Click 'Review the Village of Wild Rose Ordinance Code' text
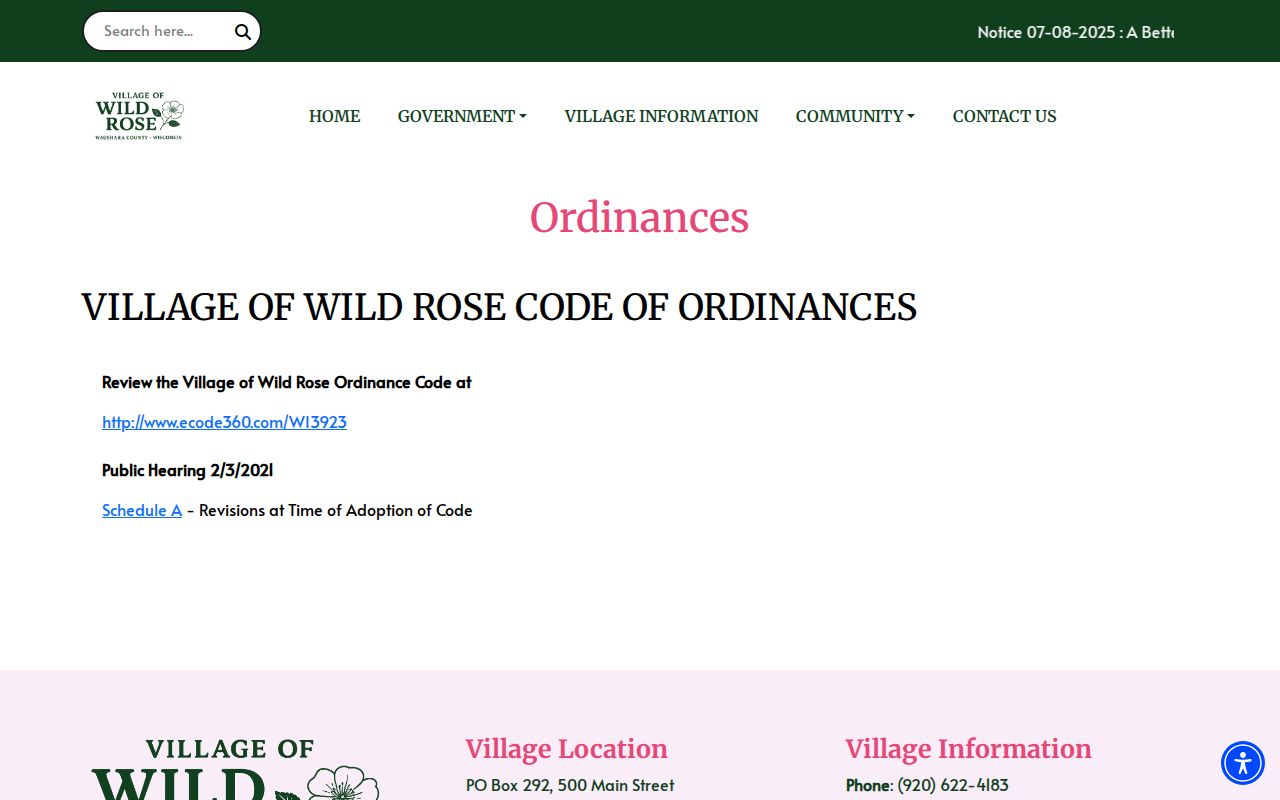This screenshot has height=800, width=1280. point(287,382)
